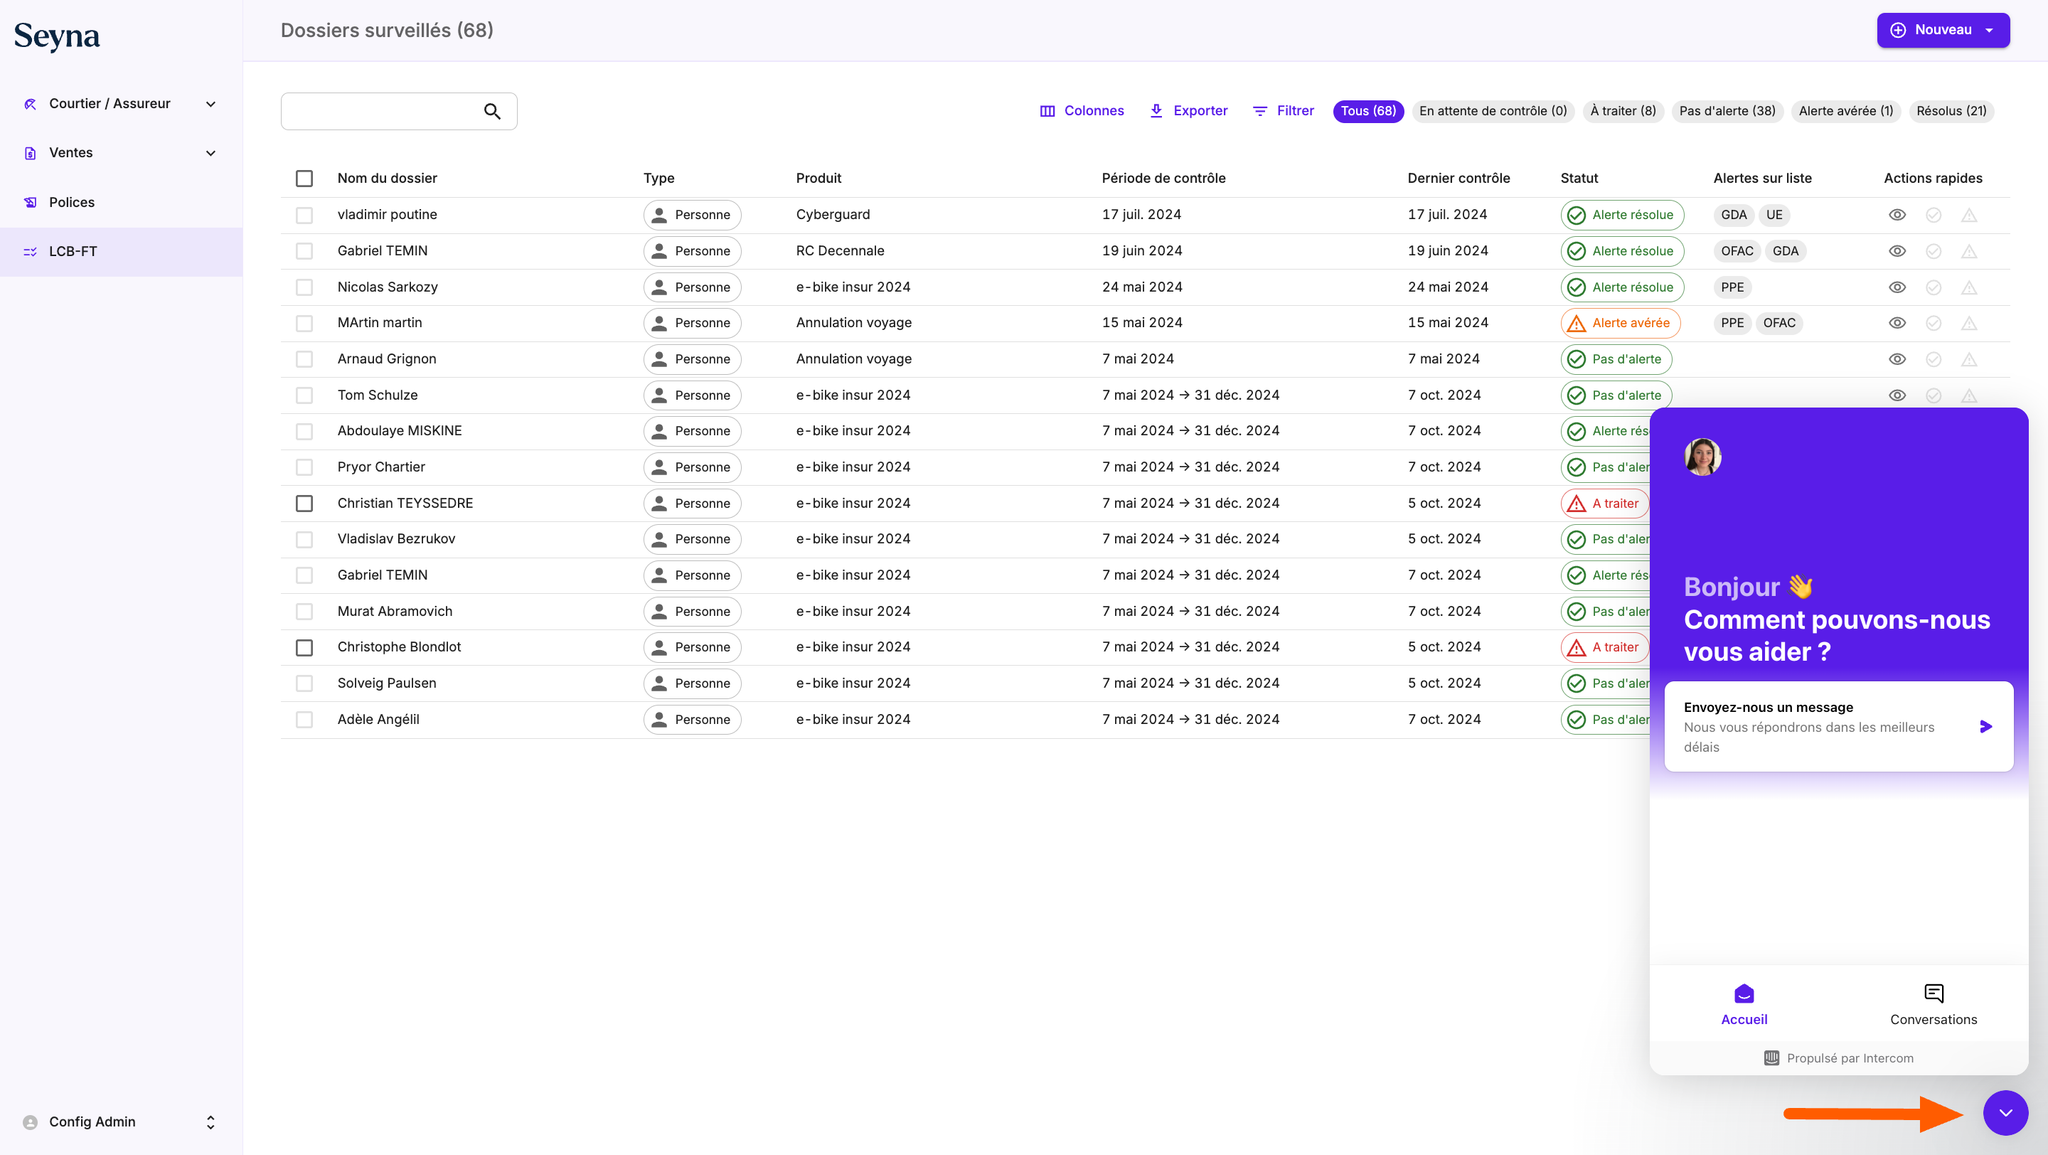2048x1155 pixels.
Task: Check the MArtin martin row checkbox
Action: (x=304, y=323)
